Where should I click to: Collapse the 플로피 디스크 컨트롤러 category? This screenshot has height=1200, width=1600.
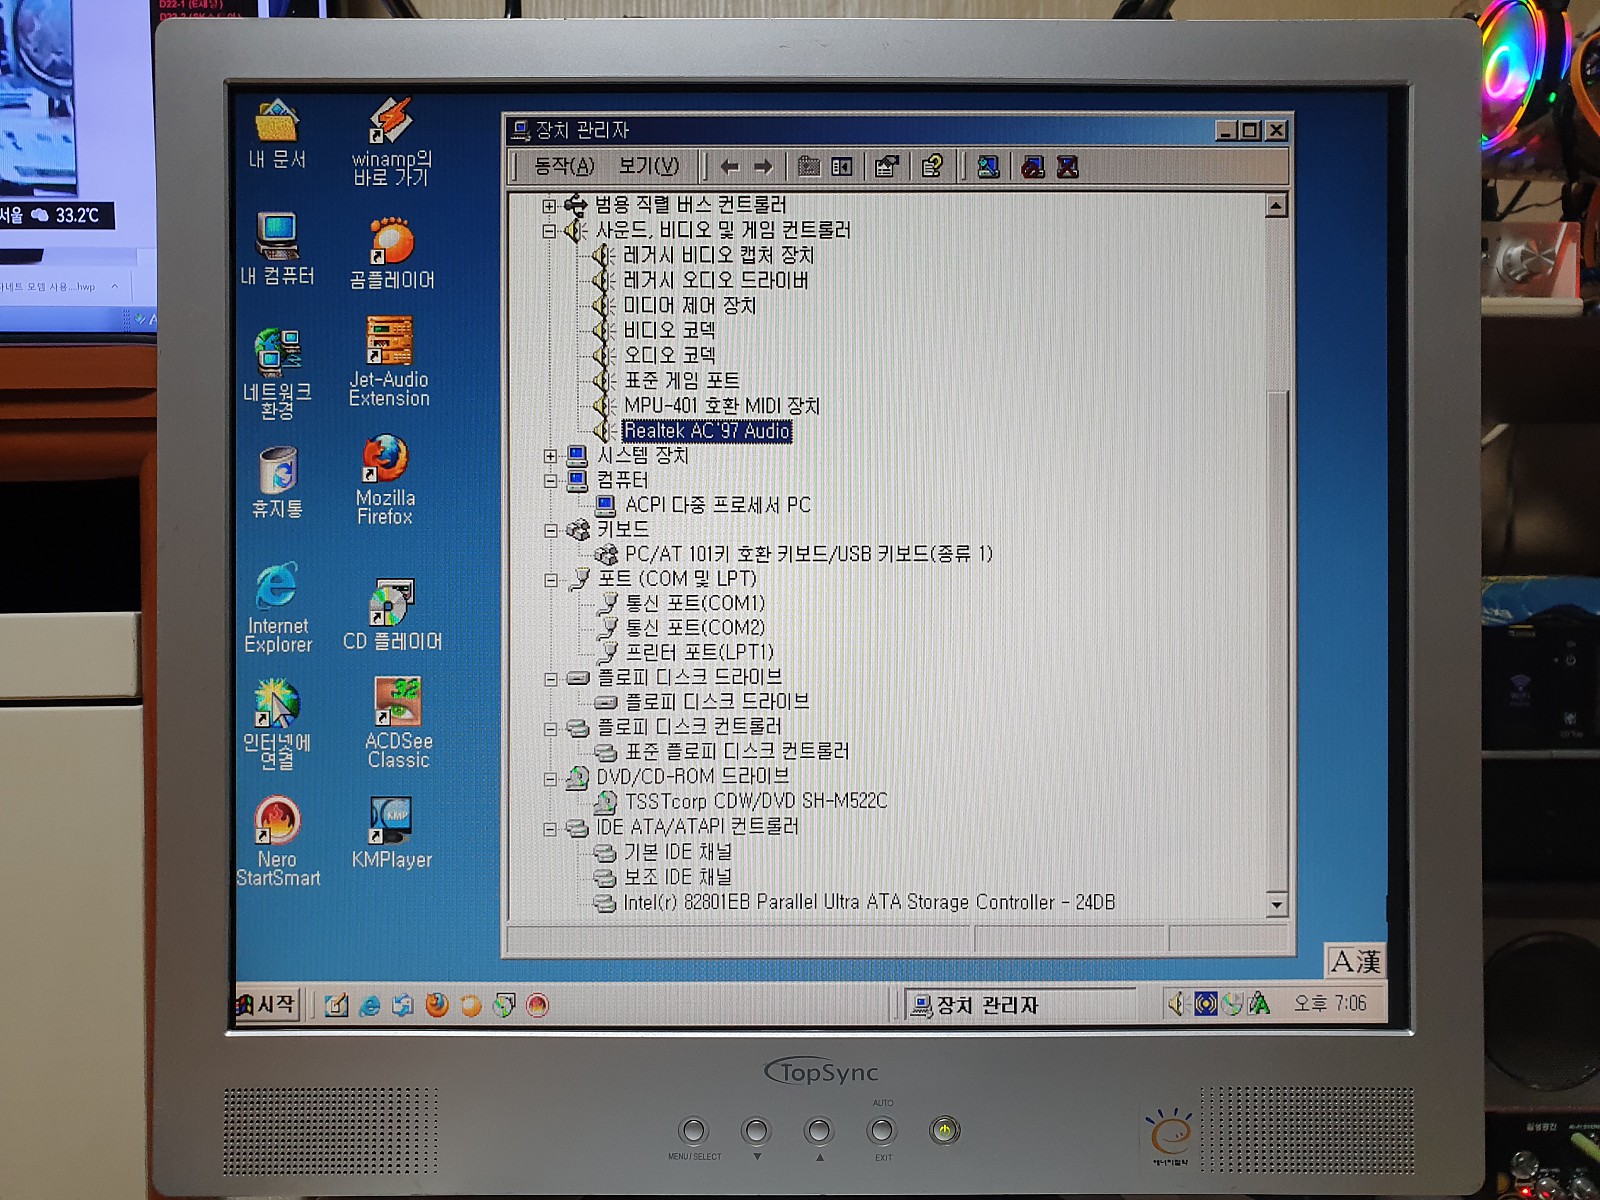(550, 728)
